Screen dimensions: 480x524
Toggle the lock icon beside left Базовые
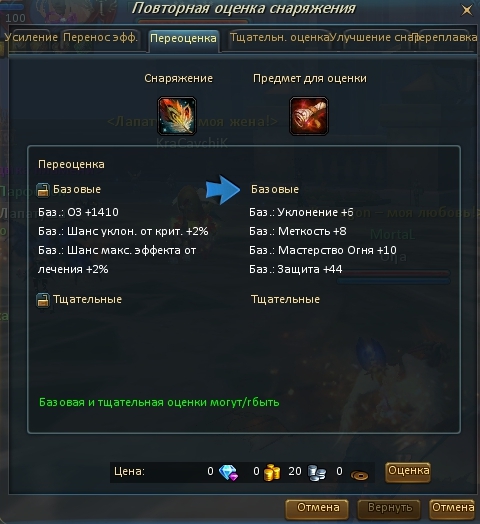(x=43, y=190)
